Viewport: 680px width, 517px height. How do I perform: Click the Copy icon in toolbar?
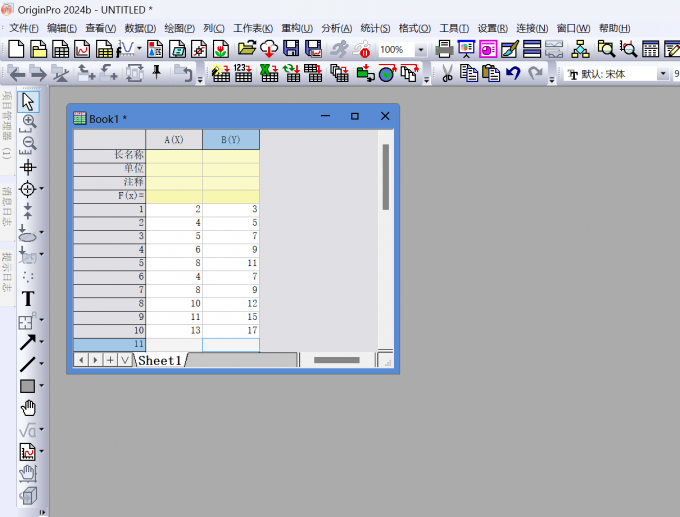point(468,73)
